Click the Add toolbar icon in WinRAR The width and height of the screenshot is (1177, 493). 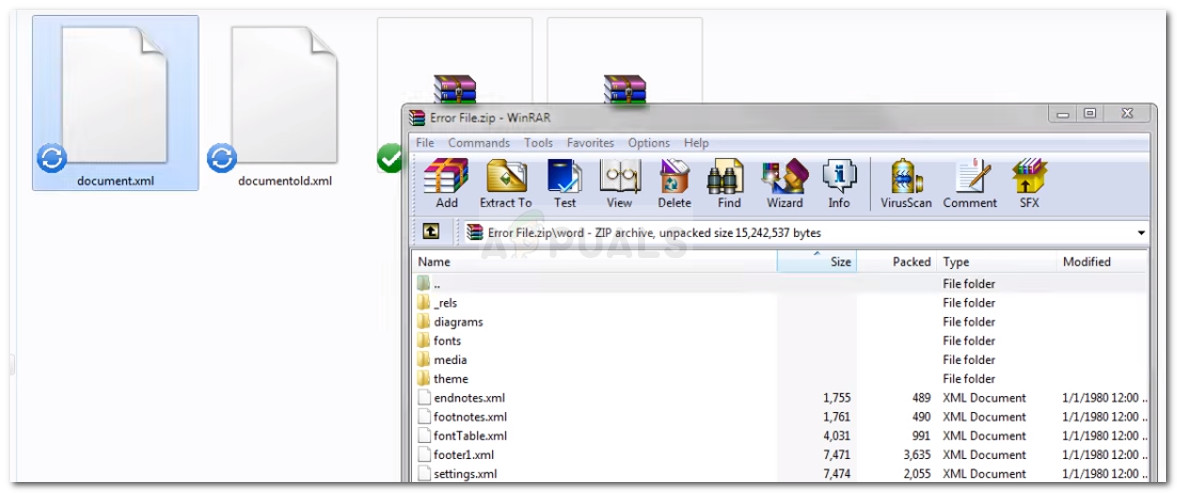point(446,183)
